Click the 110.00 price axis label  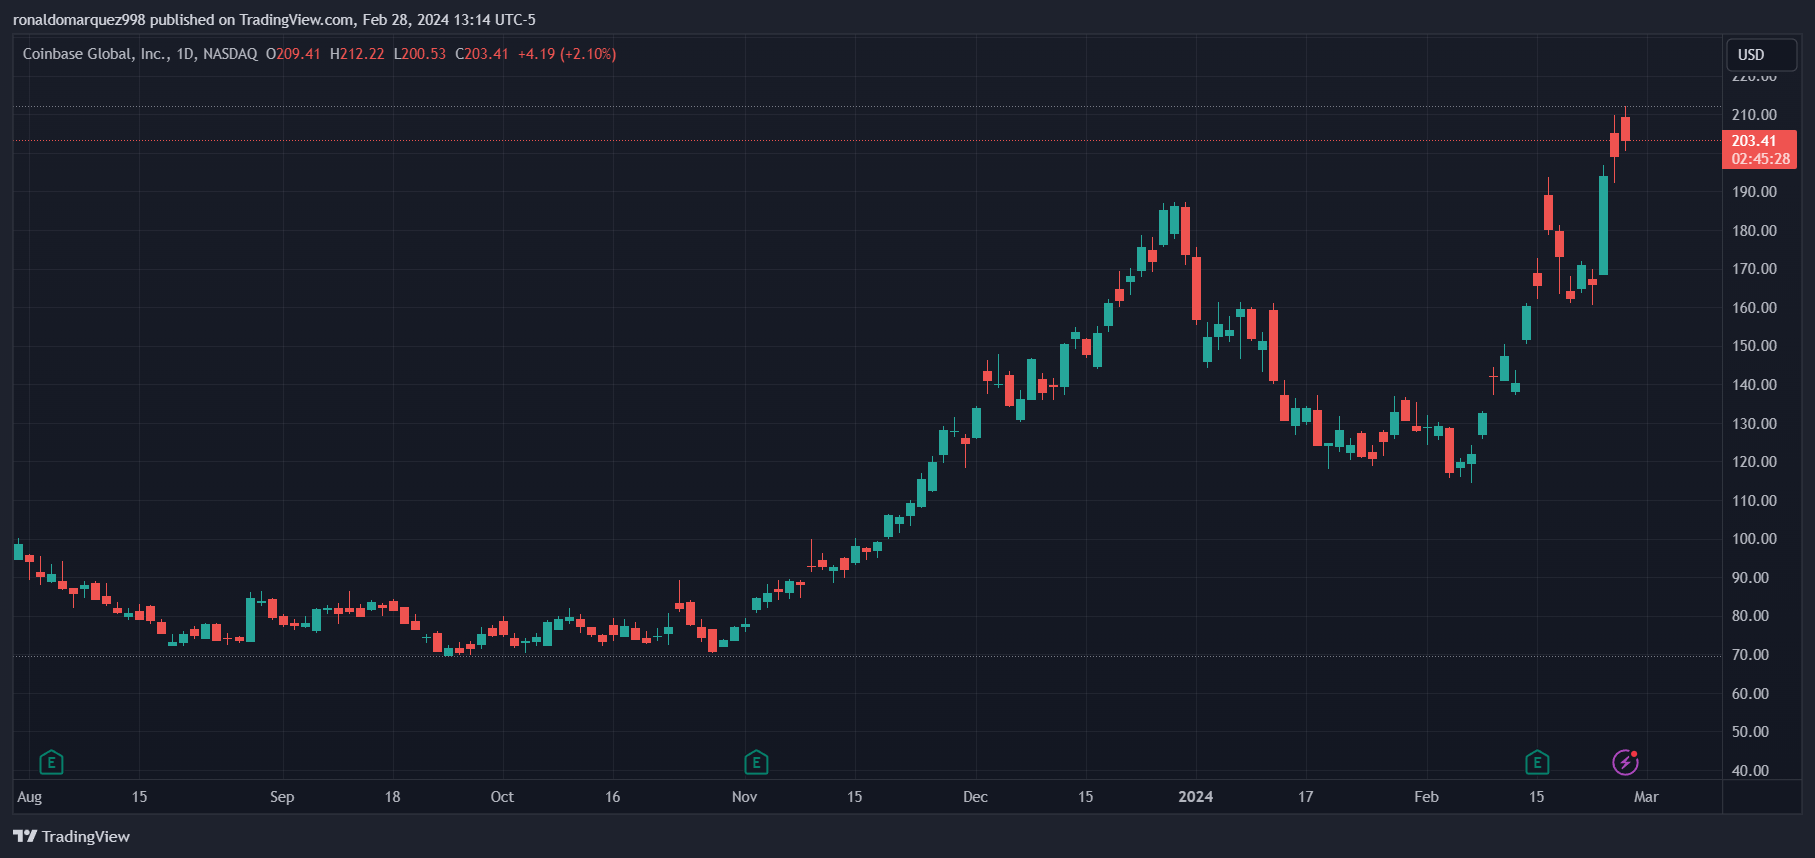click(x=1754, y=501)
